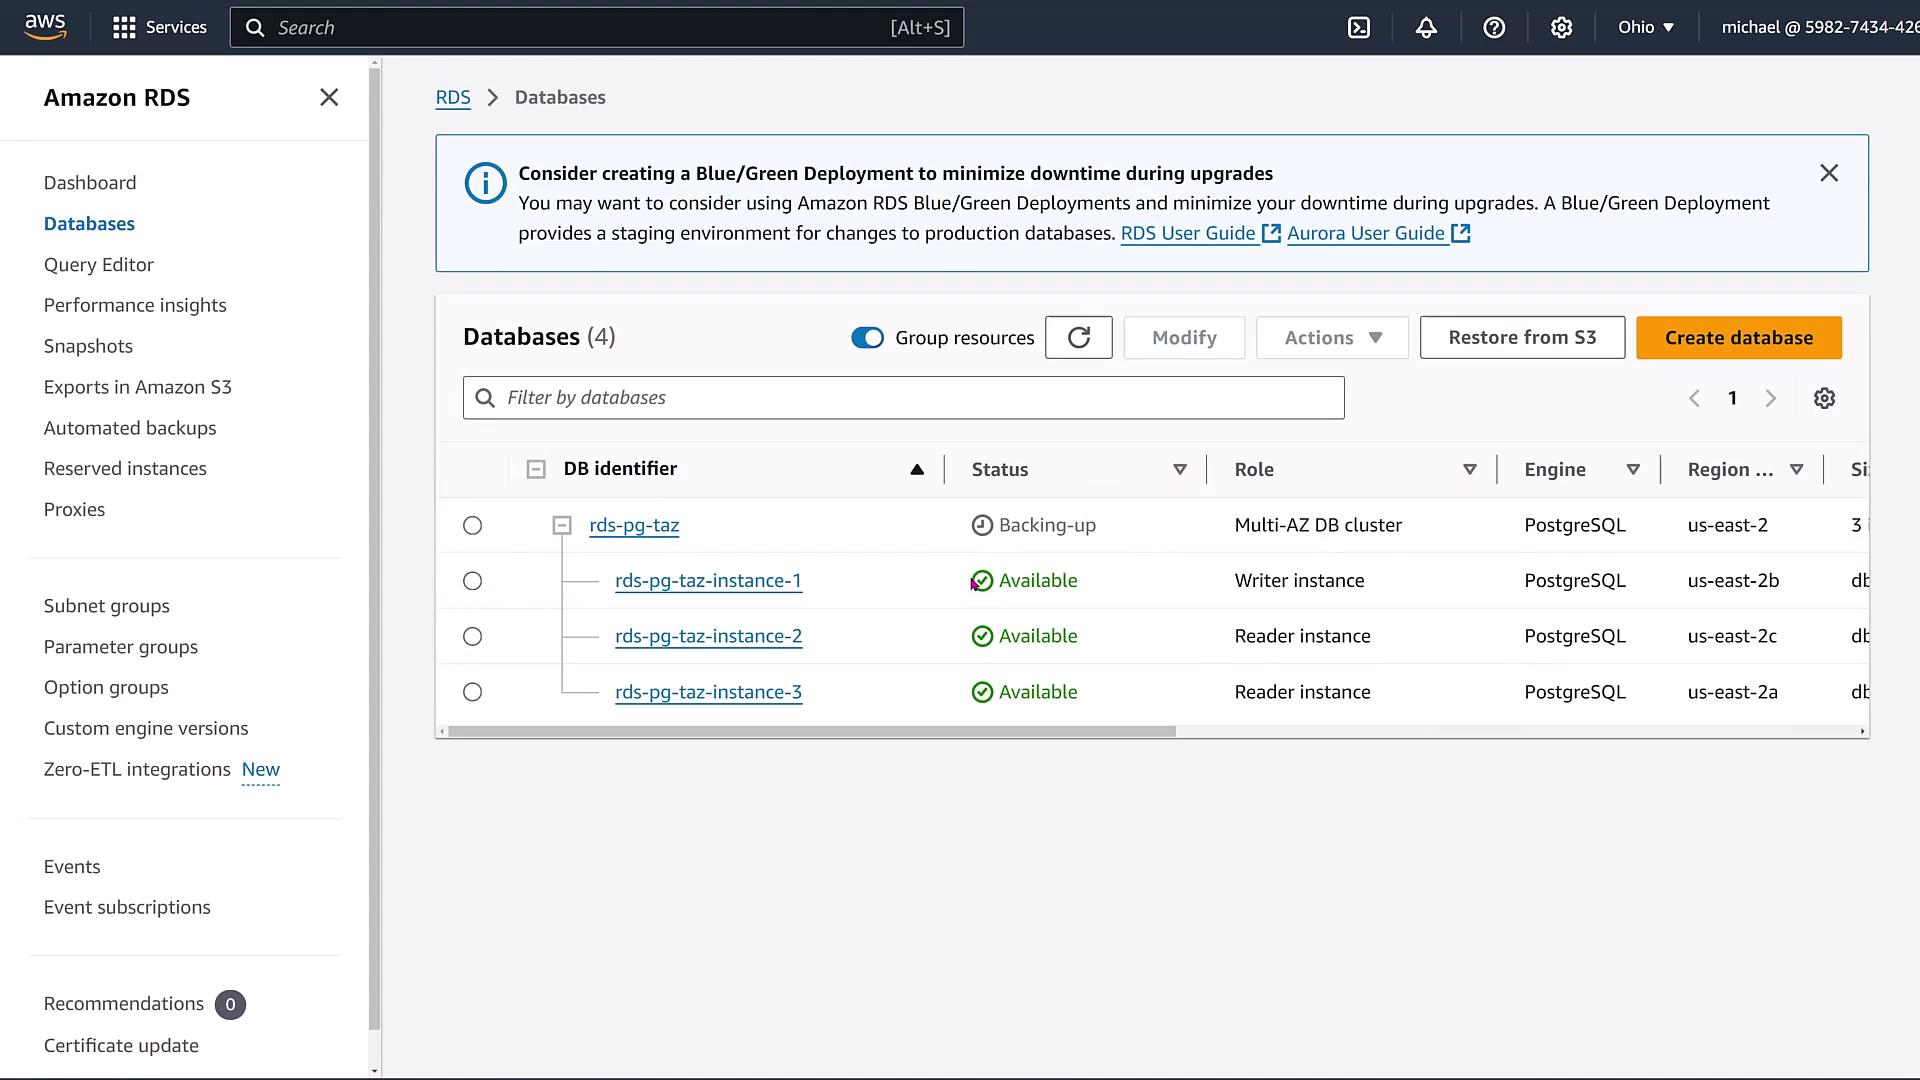Click Create database button
This screenshot has height=1080, width=1920.
[1738, 338]
